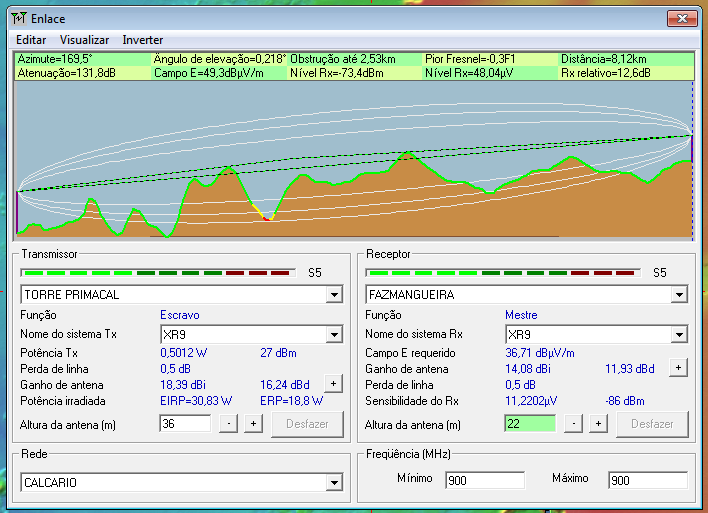
Task: Click the receiver Mestre function value
Action: pyautogui.click(x=521, y=315)
